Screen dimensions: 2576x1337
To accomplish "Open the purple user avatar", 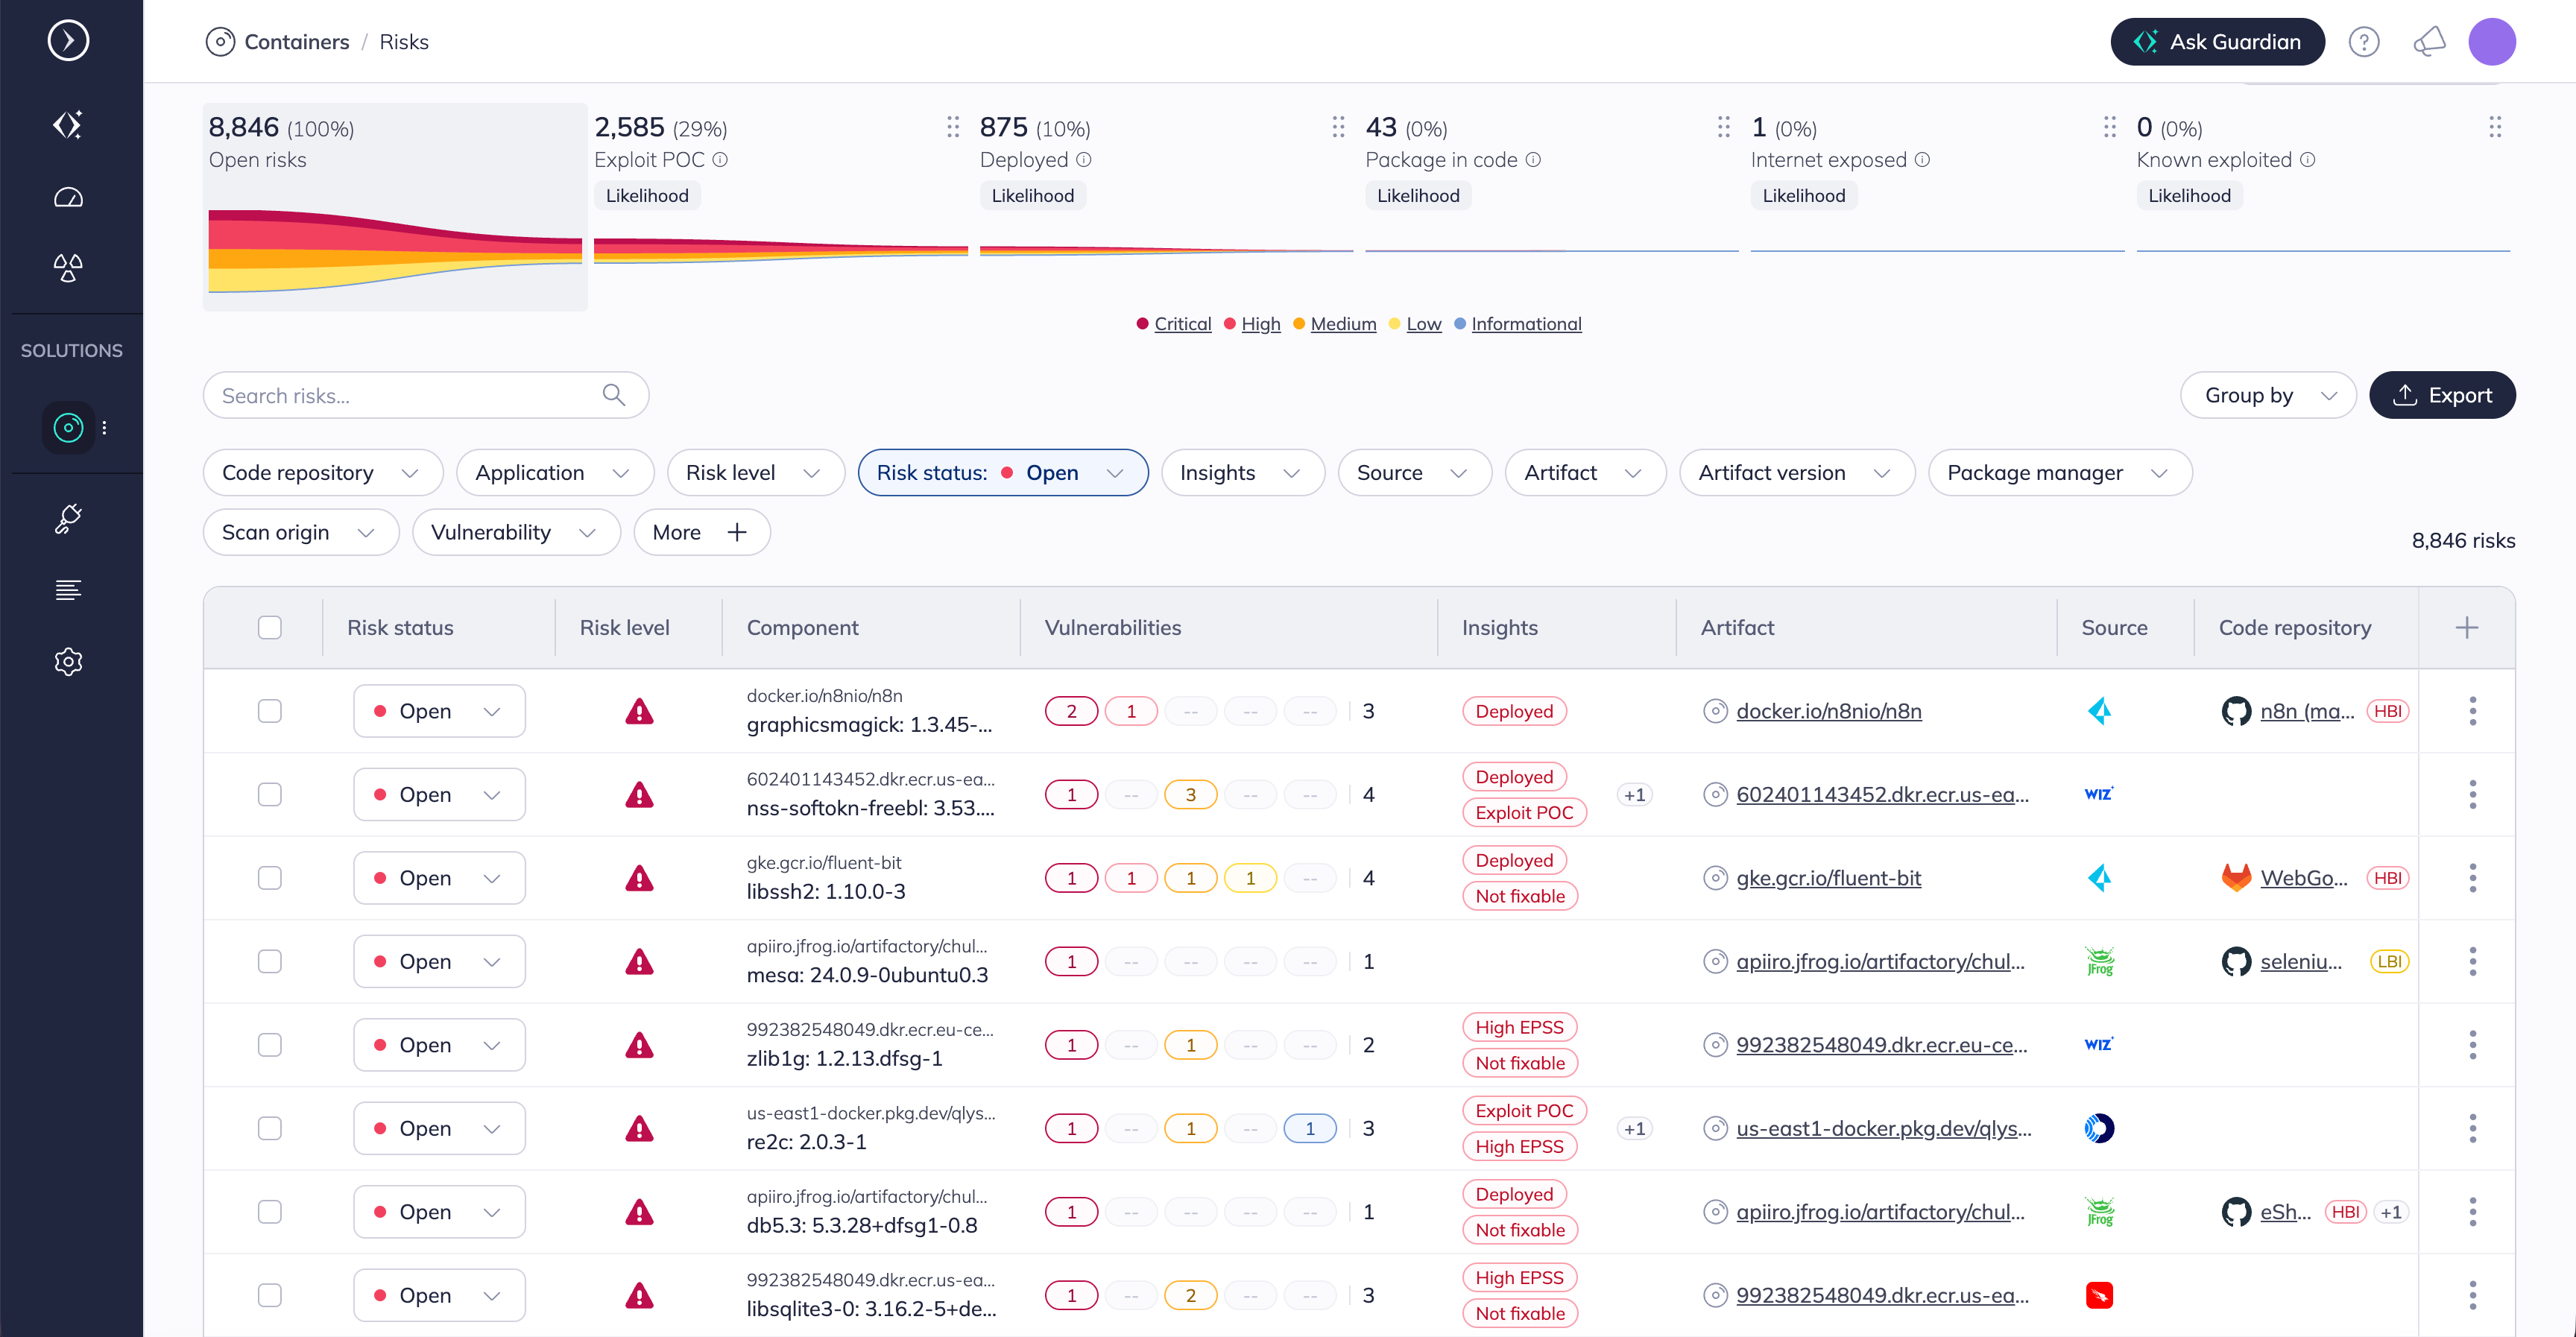I will coord(2492,42).
